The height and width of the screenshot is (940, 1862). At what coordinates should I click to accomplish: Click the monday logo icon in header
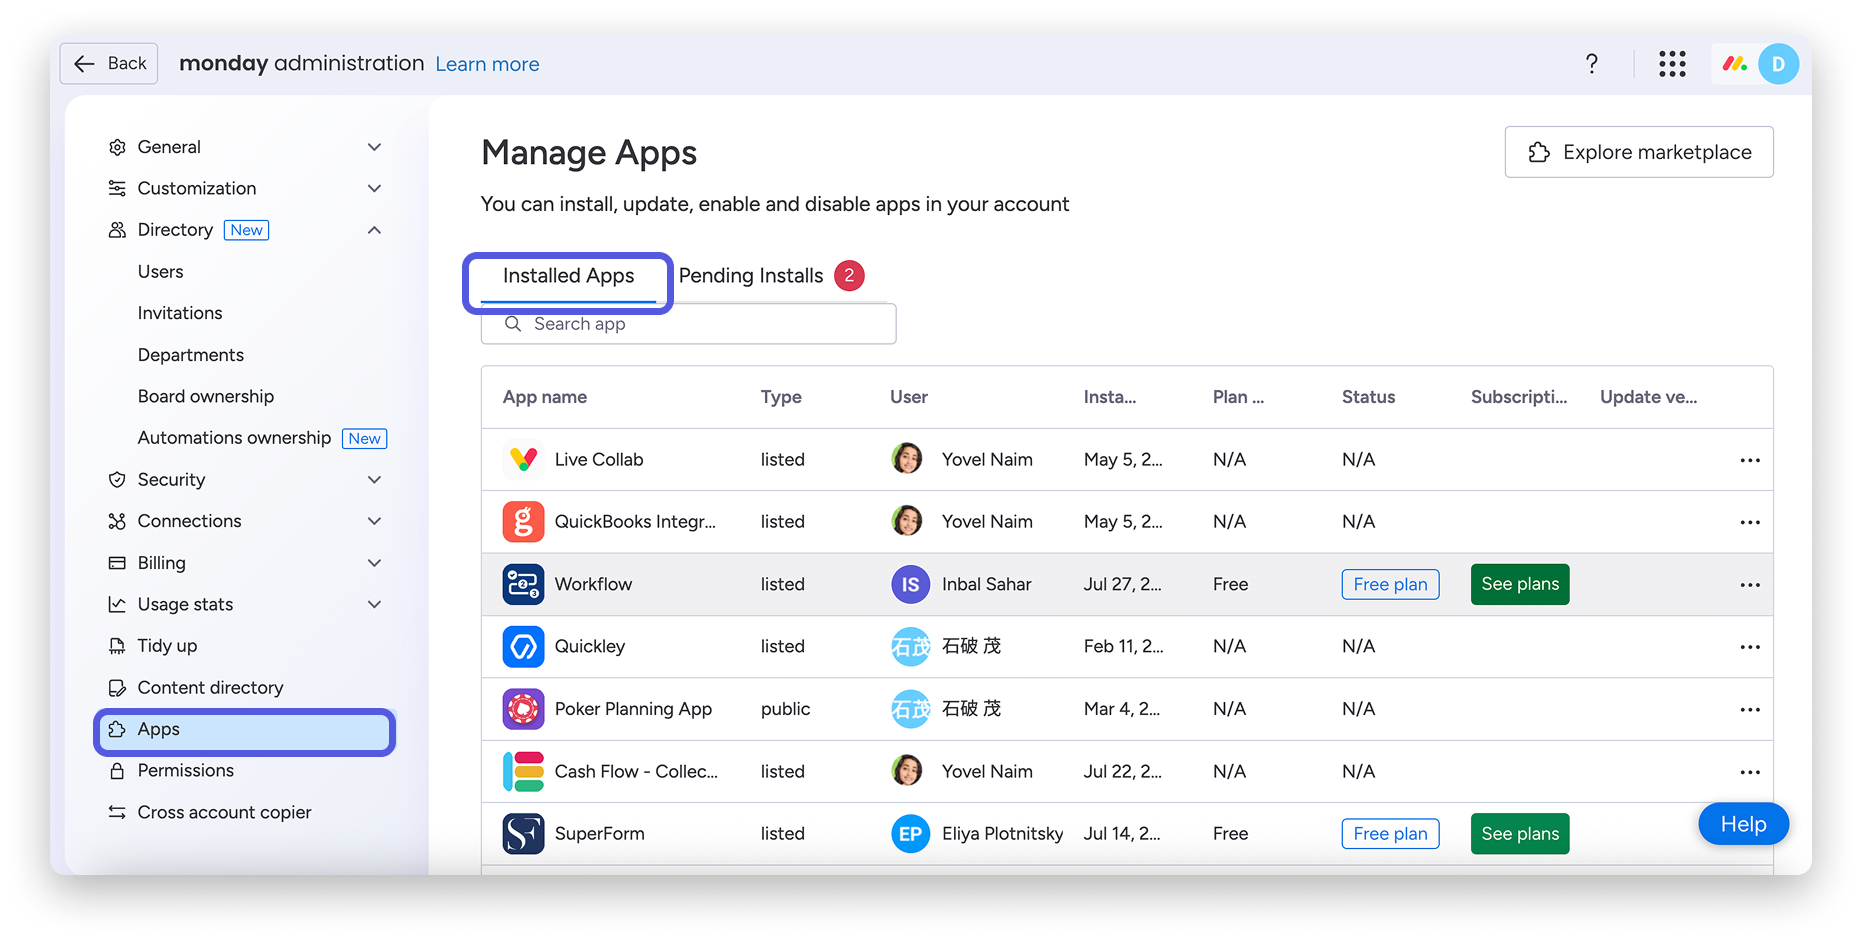pos(1735,64)
